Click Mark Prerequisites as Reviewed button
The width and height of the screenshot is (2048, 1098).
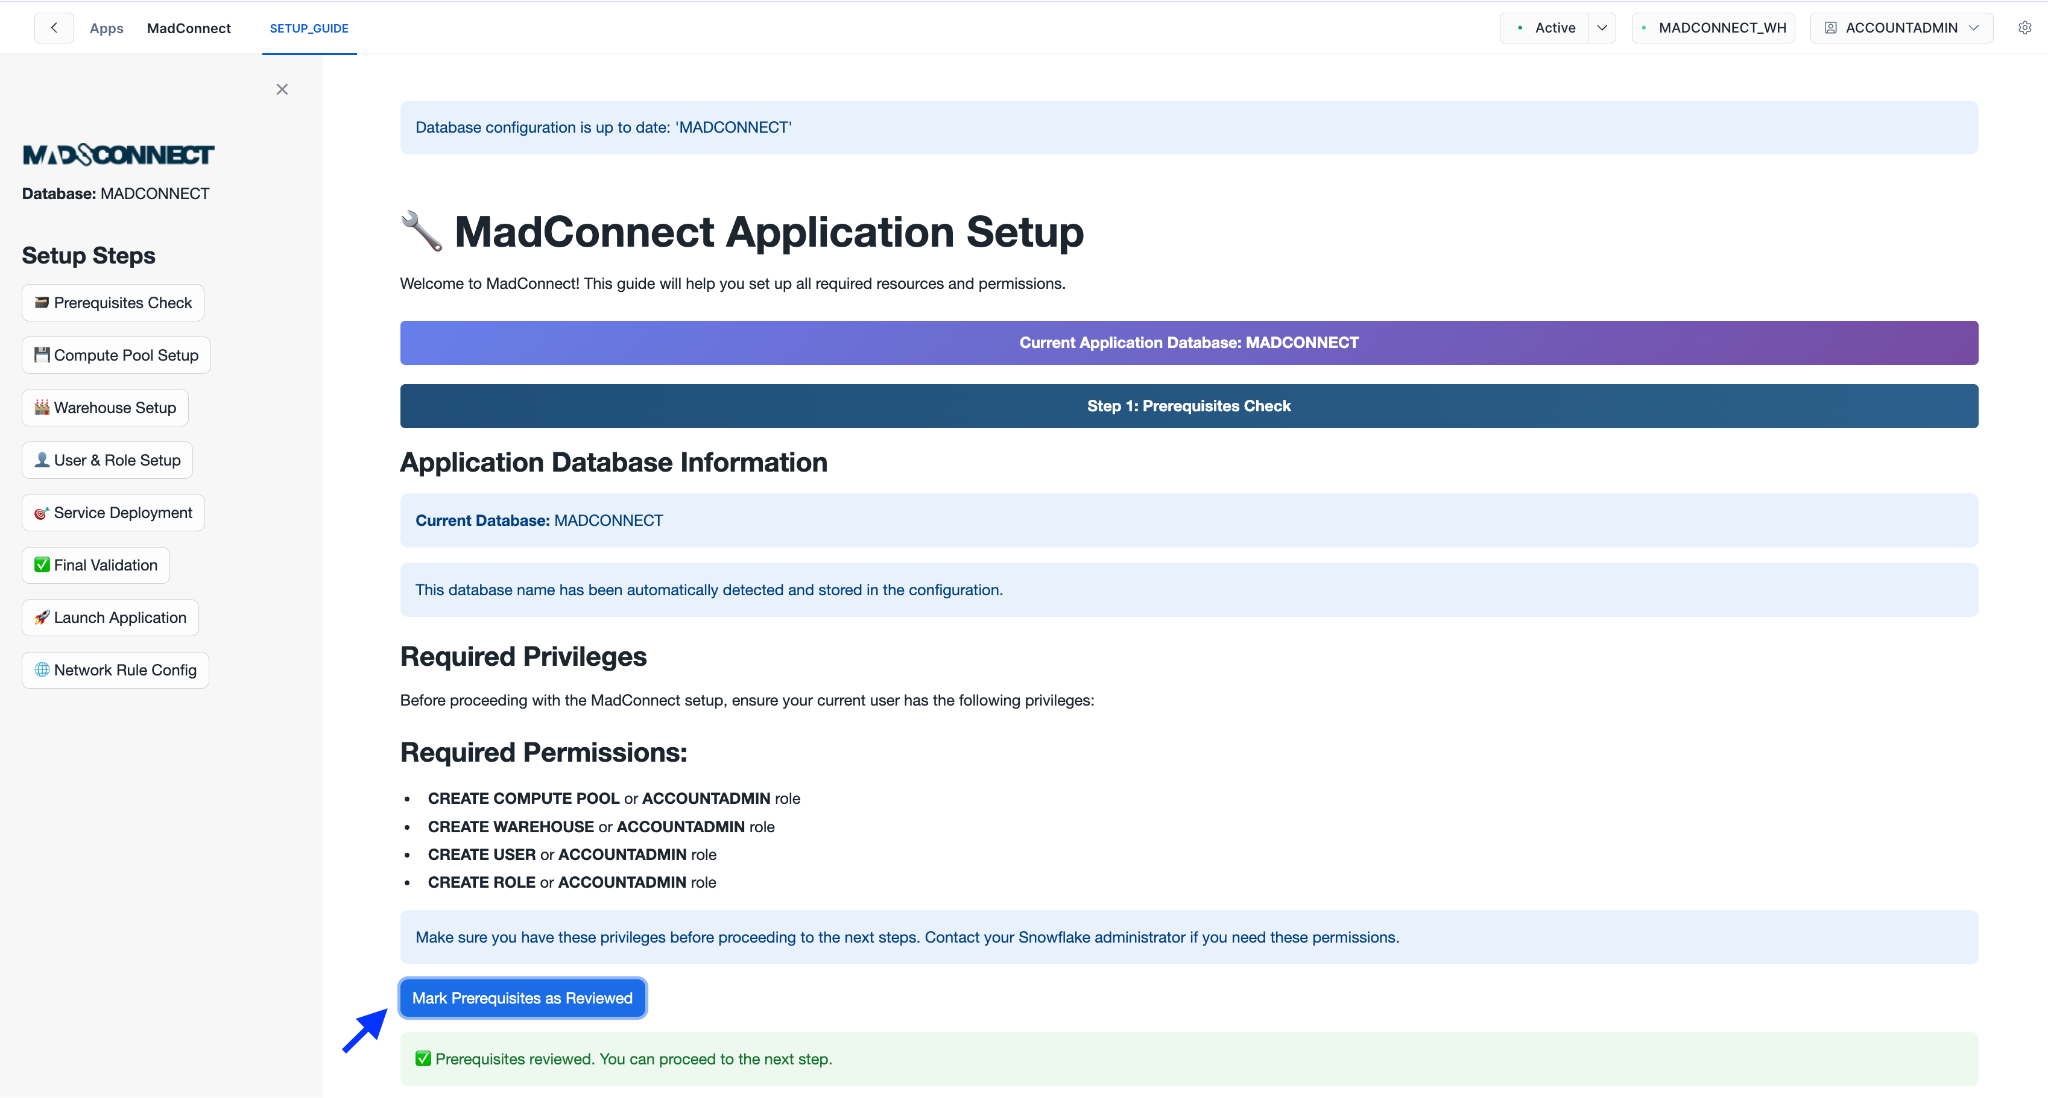522,998
